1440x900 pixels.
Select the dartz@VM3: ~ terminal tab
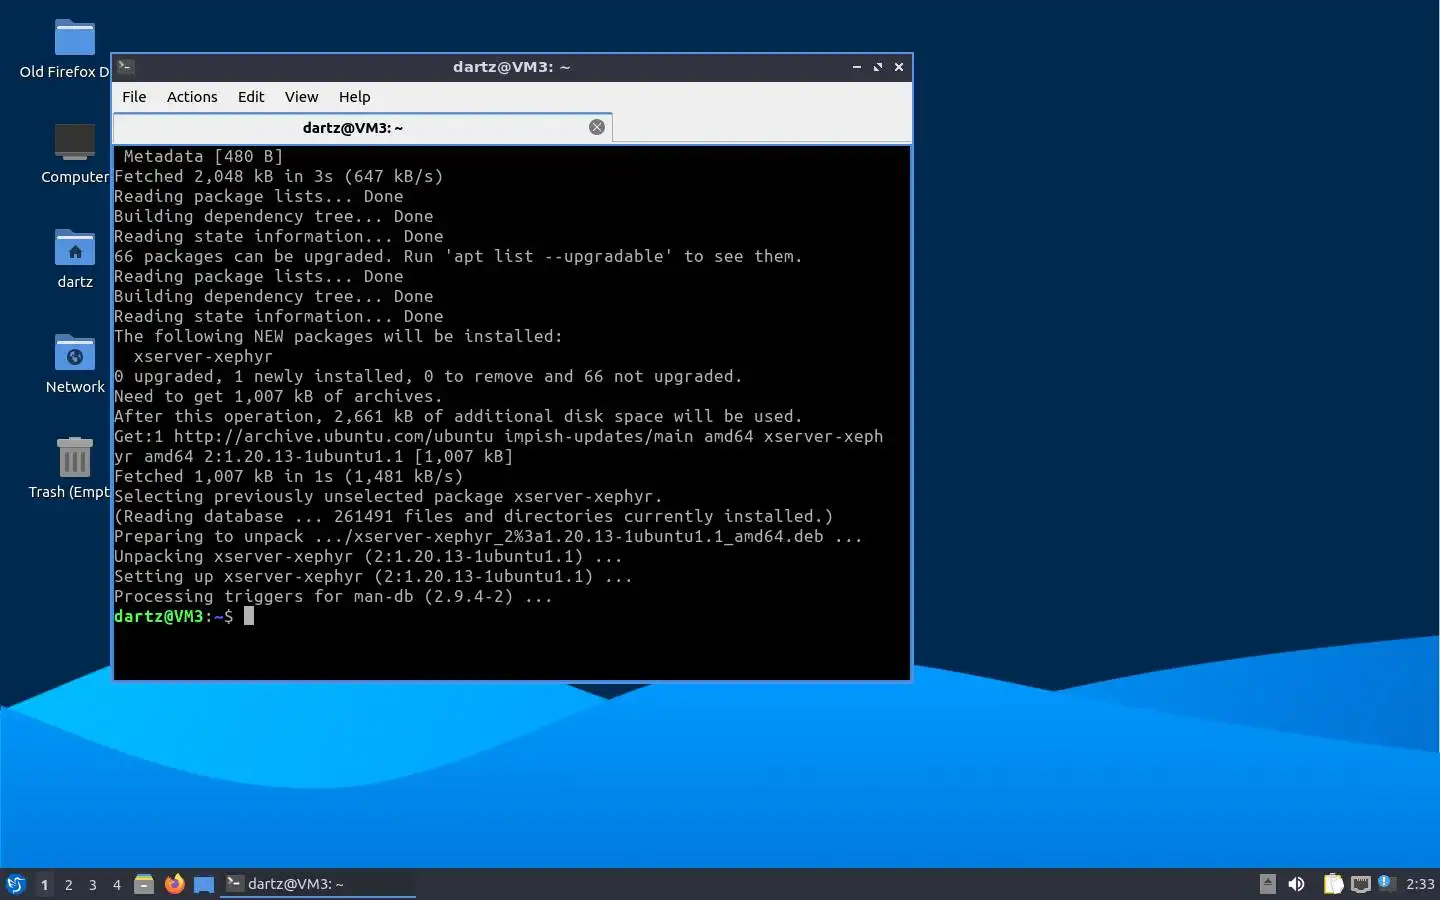[353, 128]
